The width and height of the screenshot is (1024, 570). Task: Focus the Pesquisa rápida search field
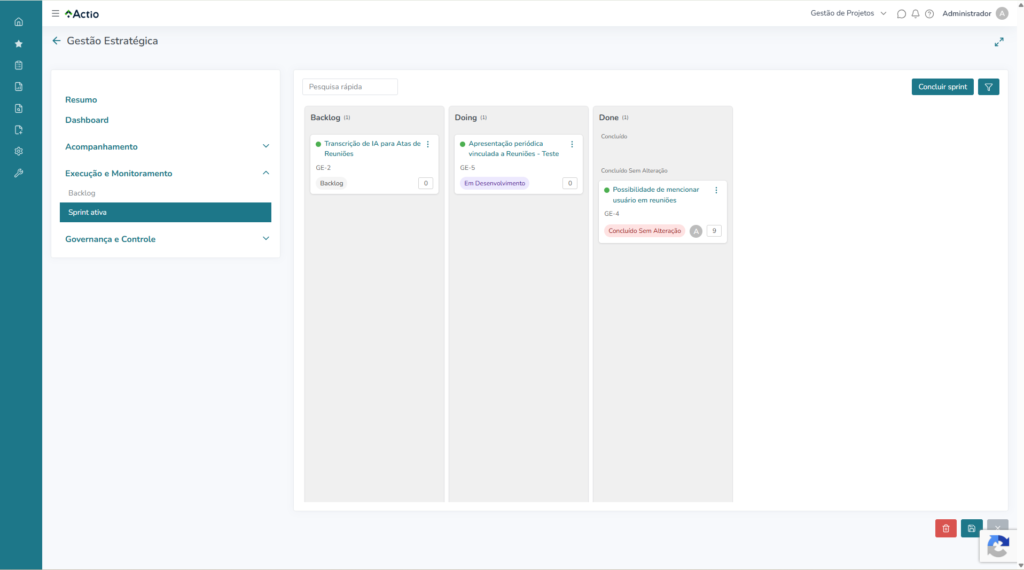tap(350, 87)
